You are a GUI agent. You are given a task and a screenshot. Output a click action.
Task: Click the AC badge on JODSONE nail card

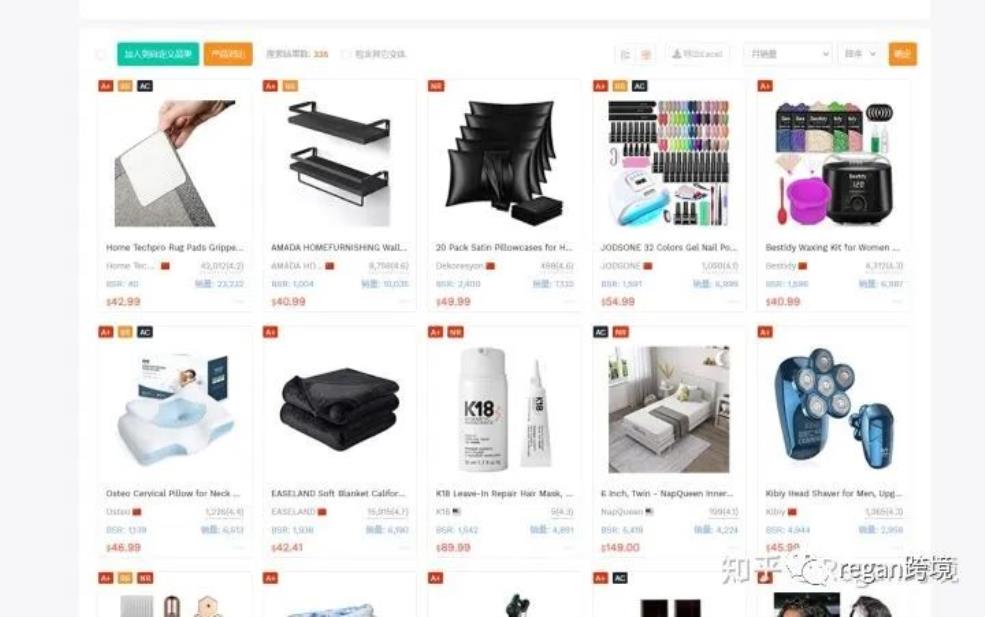pos(639,86)
